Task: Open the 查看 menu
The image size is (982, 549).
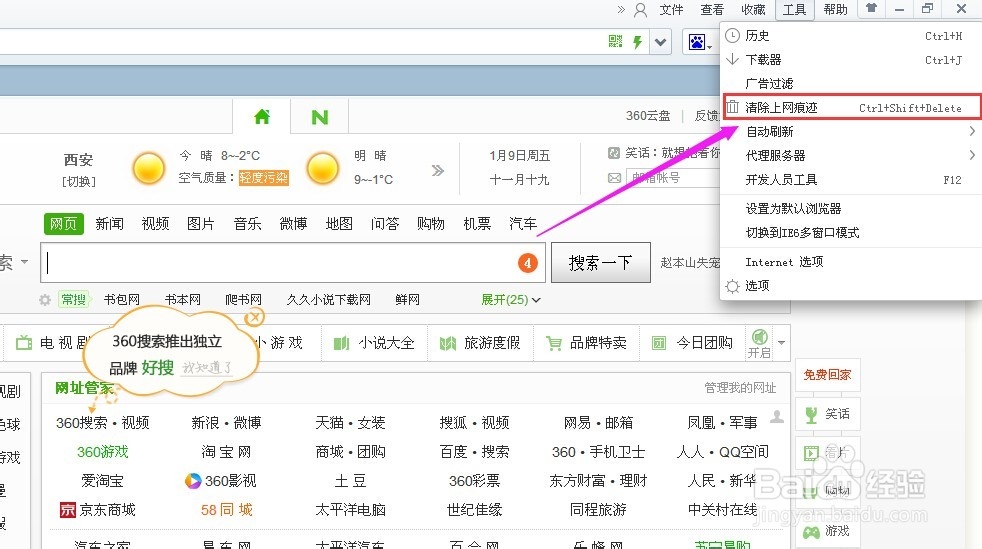Action: click(712, 9)
